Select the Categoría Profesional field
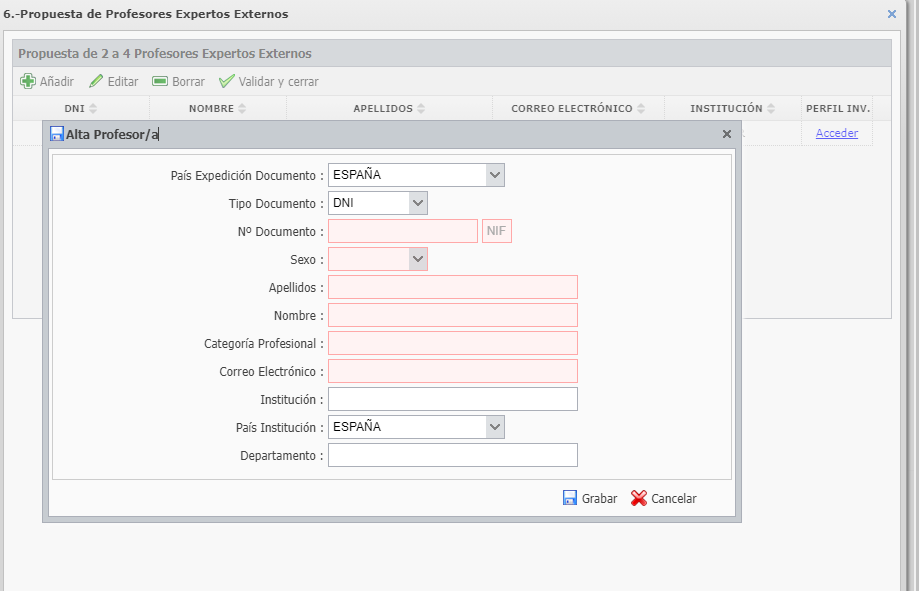 453,343
